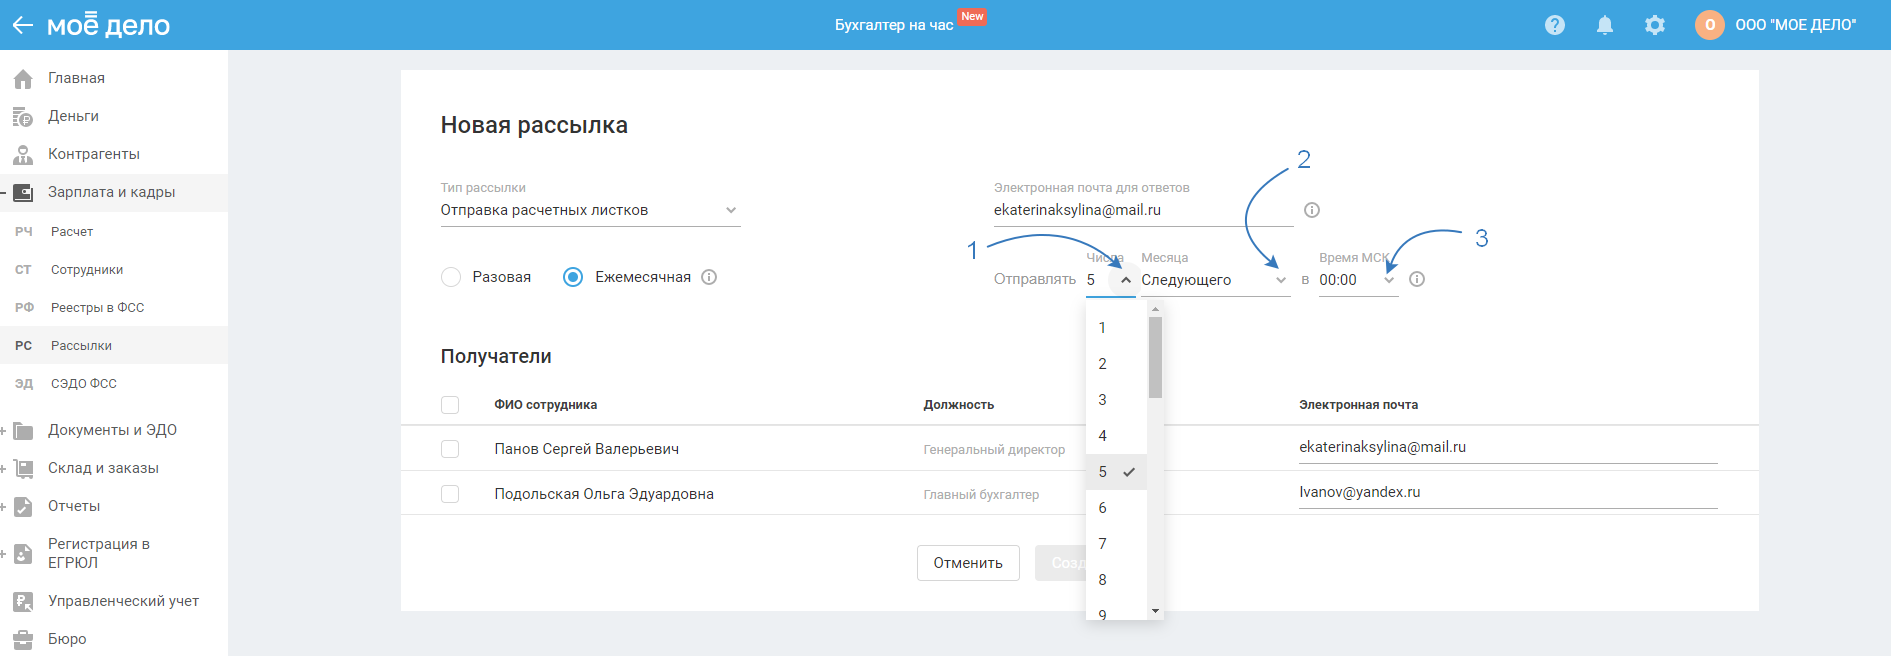The height and width of the screenshot is (656, 1891).
Task: Open the Месяца dropdown showing Следующего
Action: pos(1214,280)
